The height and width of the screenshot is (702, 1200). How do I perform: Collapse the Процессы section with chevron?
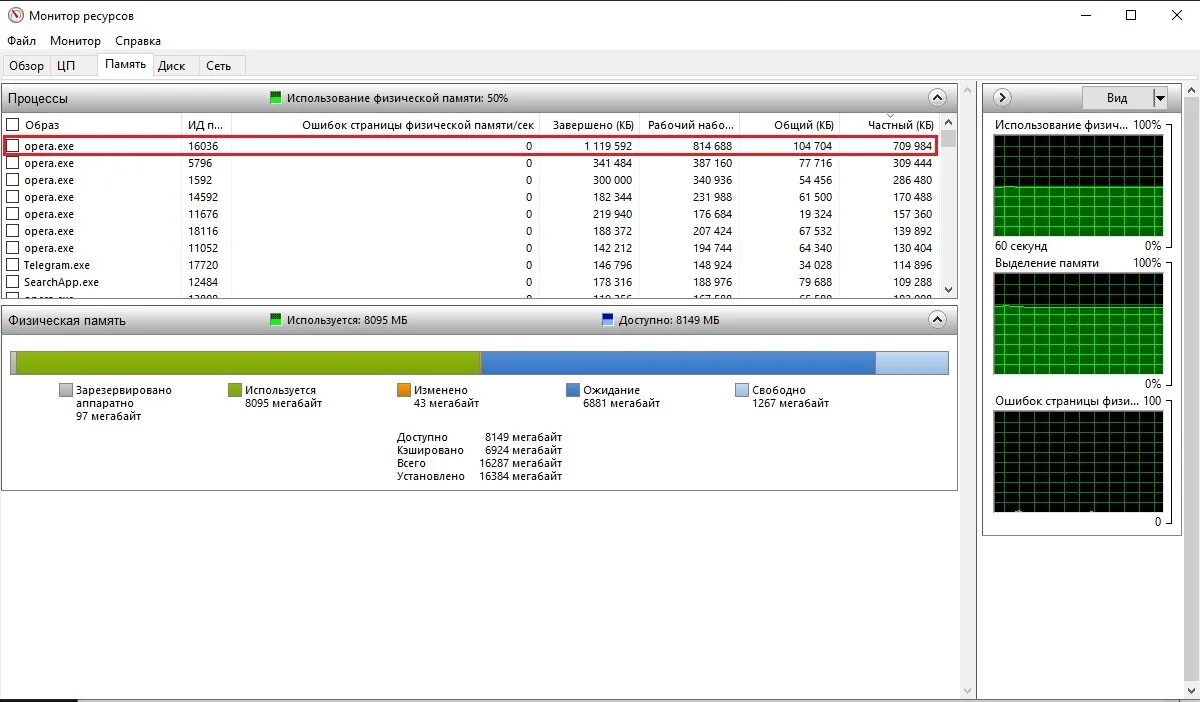click(x=937, y=98)
